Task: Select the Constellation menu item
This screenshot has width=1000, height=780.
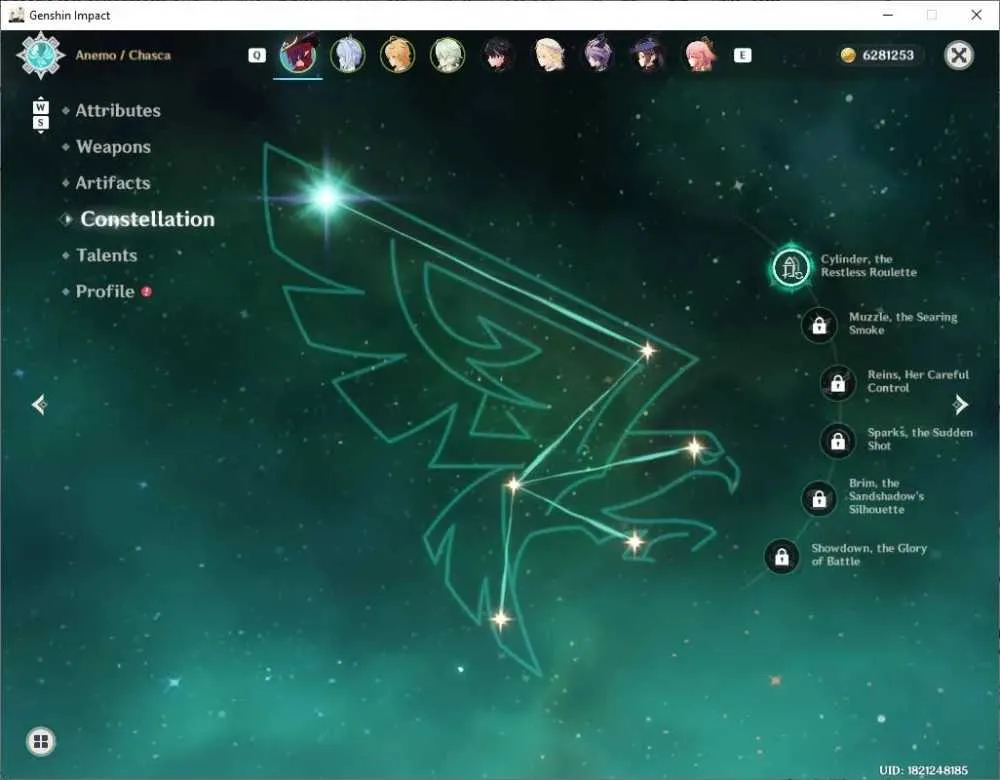Action: click(x=147, y=219)
